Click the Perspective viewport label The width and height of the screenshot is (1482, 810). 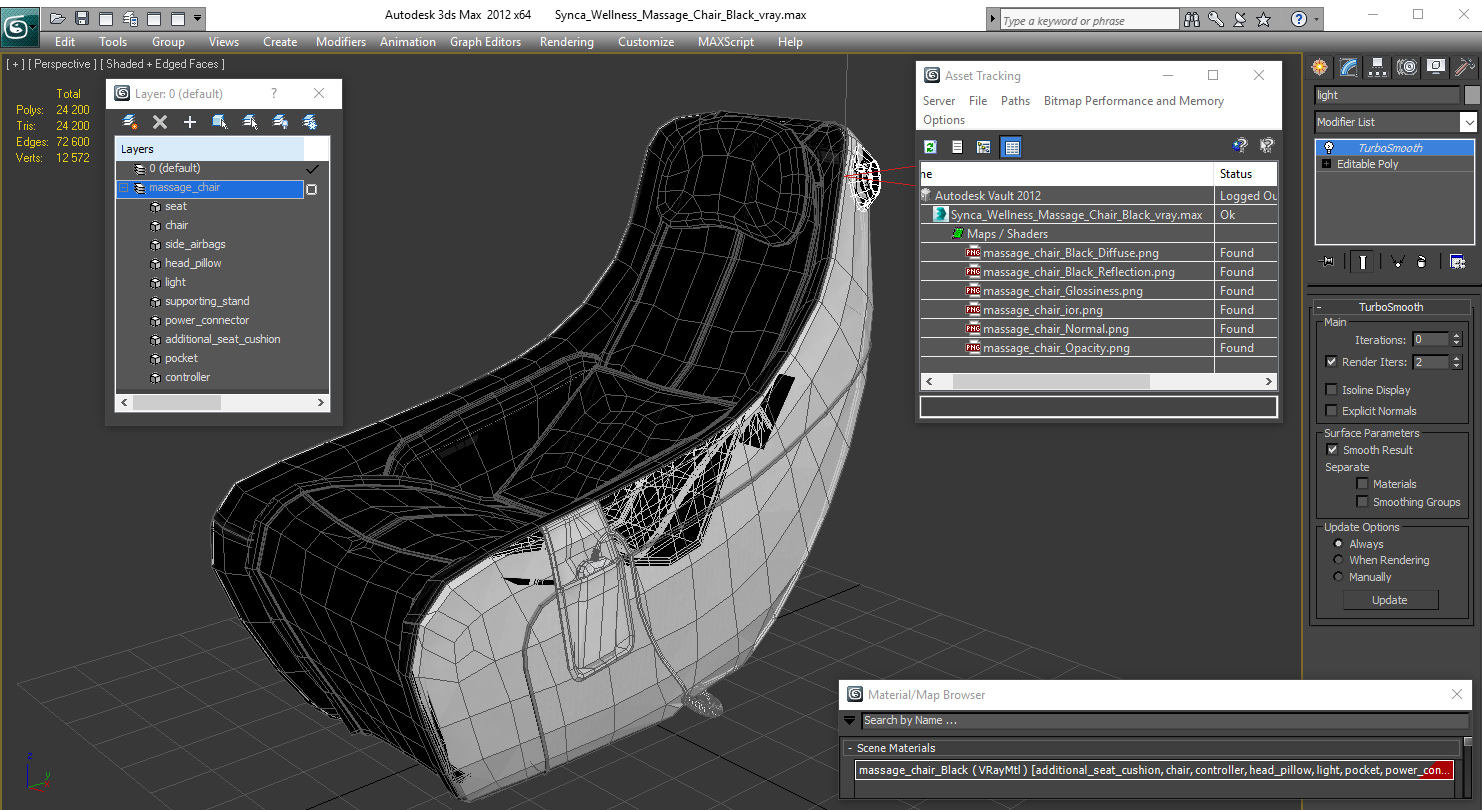[x=63, y=64]
